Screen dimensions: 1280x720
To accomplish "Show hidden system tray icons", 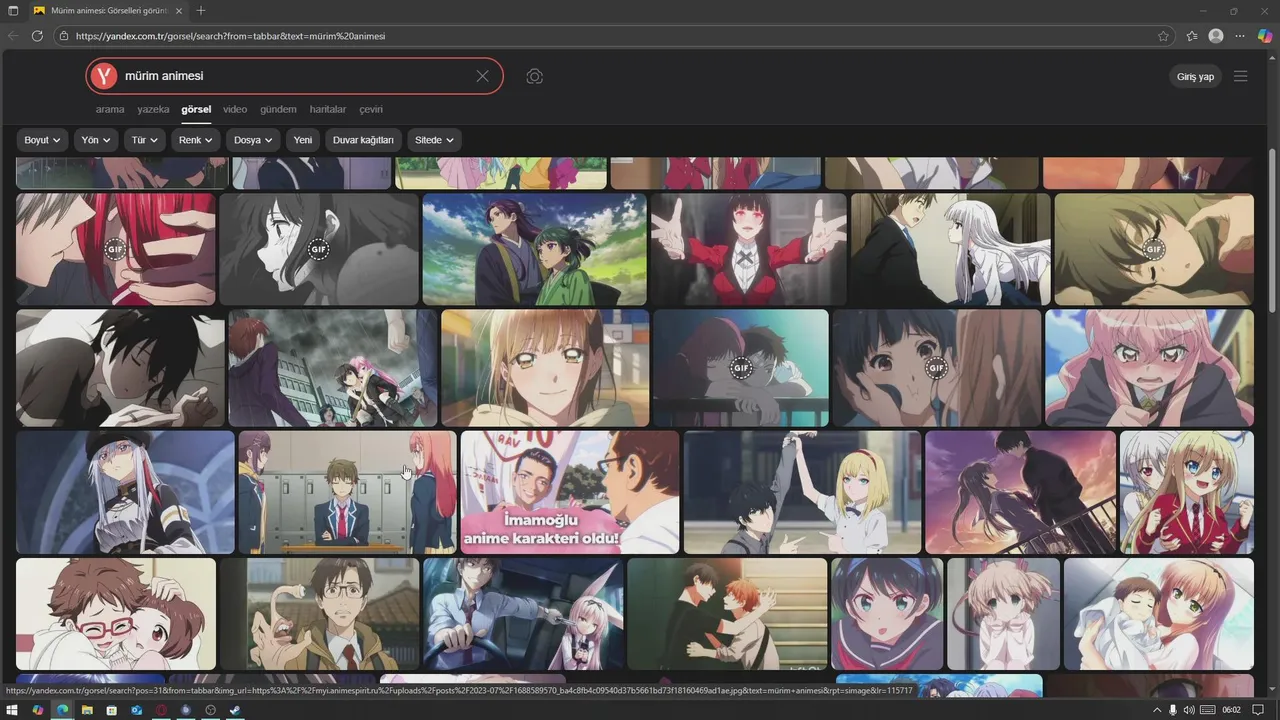I will [1155, 710].
